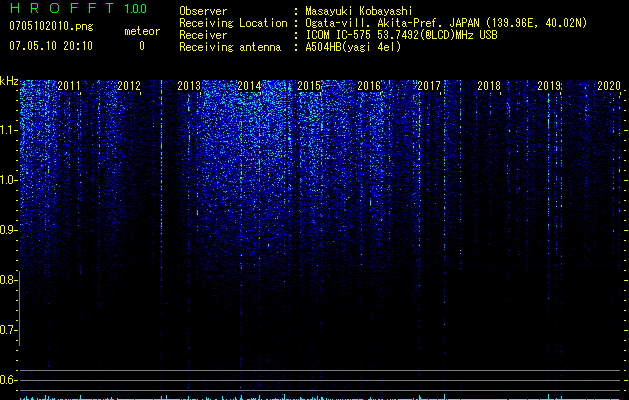Select the observer name Masayuki Kobayashi

coord(359,11)
